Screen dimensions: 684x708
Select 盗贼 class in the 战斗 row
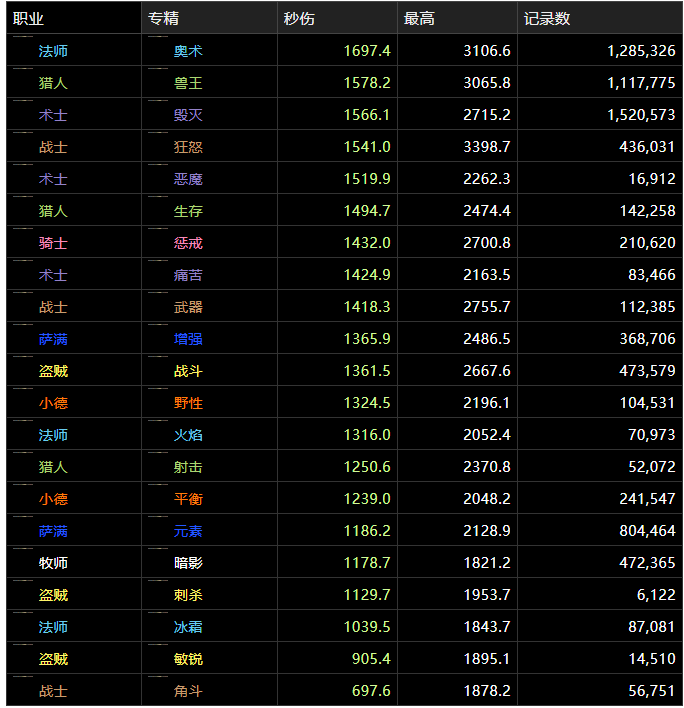click(53, 371)
